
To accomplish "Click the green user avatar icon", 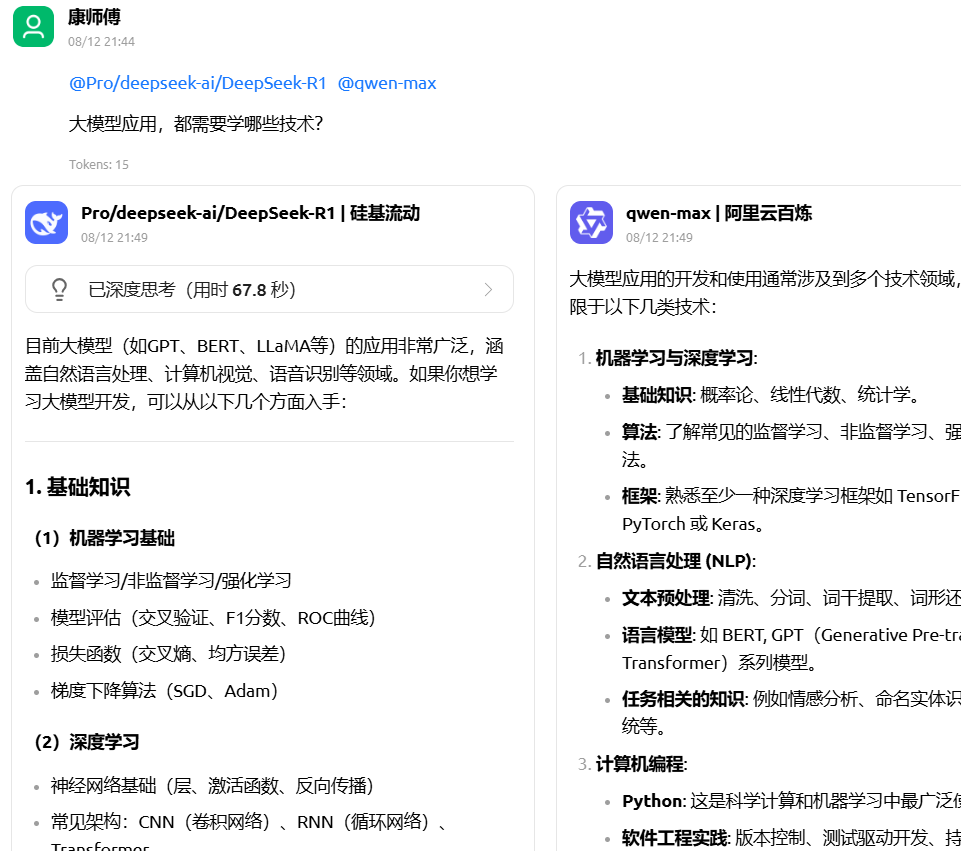I will [34, 27].
